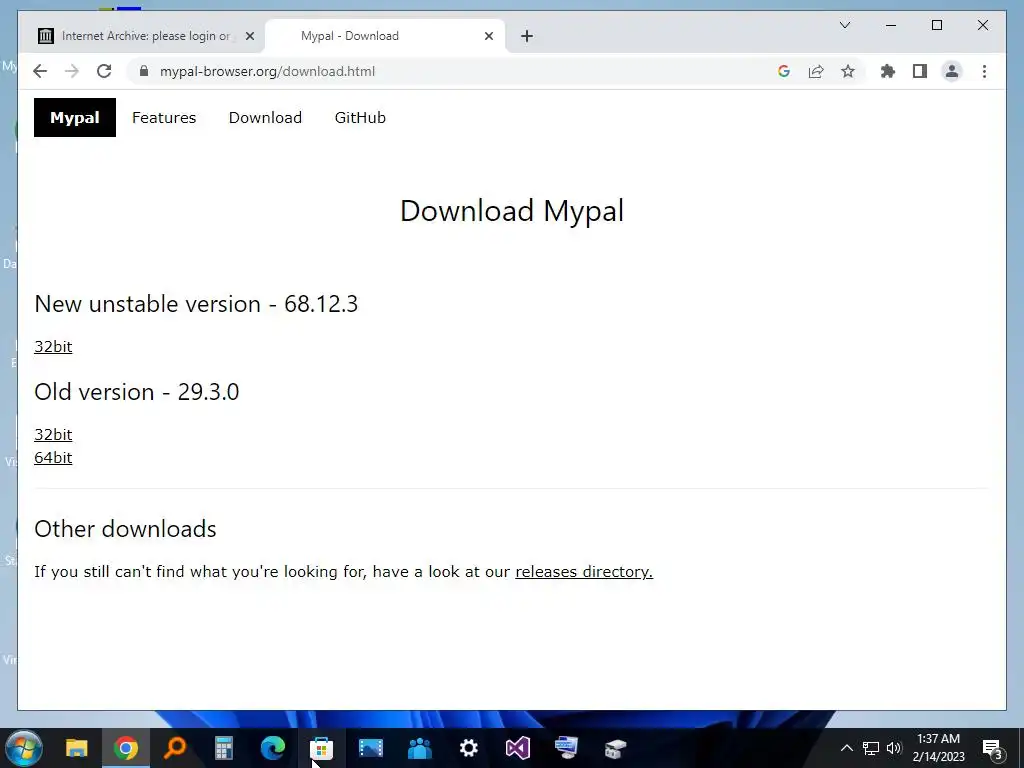Open the Photos app in taskbar
Screen dimensions: 1024x768
[x=370, y=748]
